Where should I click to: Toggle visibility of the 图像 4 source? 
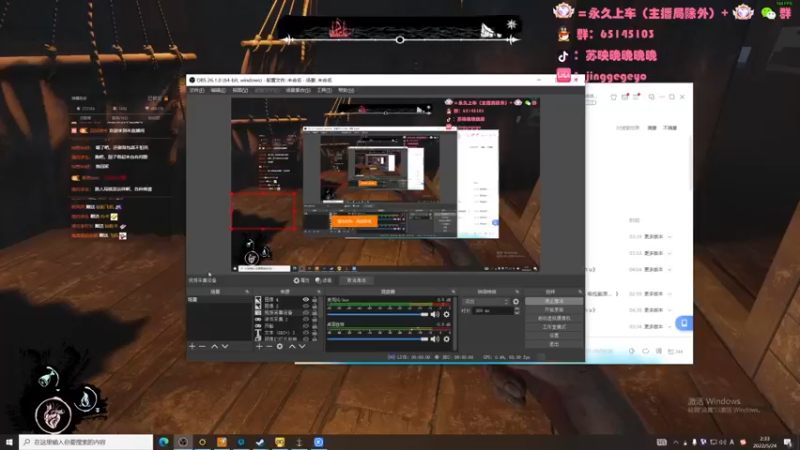click(306, 299)
